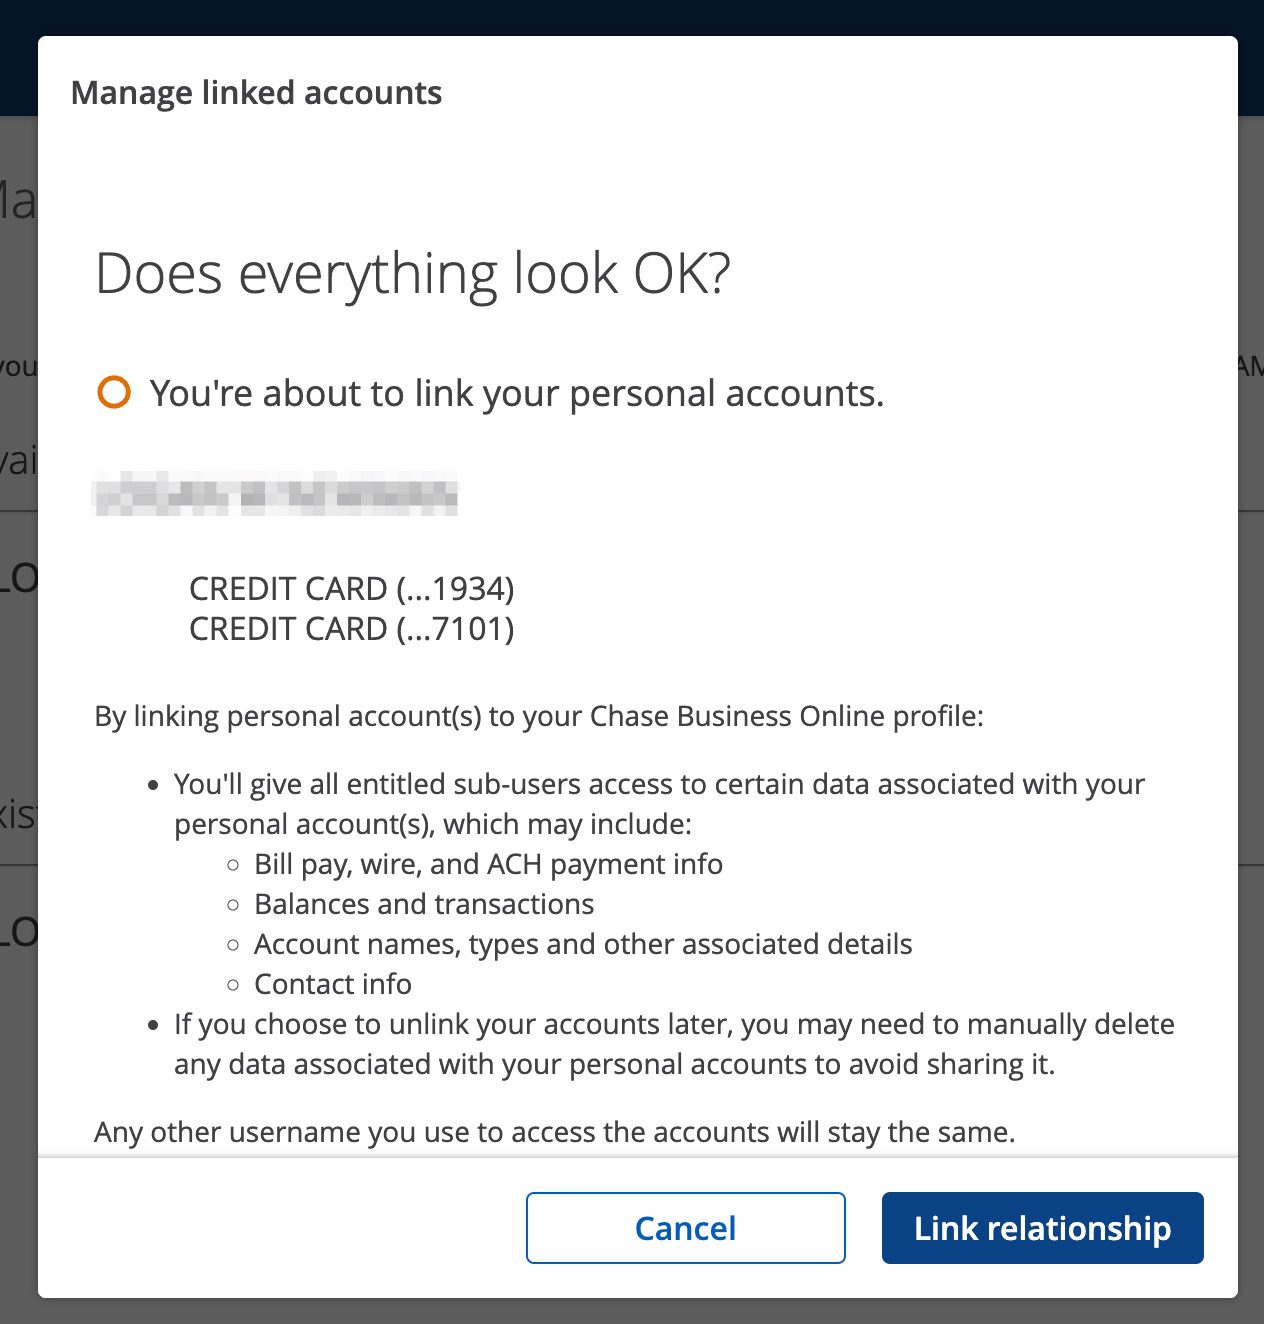This screenshot has width=1264, height=1324.
Task: Select CREDIT CARD ending in 1934
Action: coord(353,589)
